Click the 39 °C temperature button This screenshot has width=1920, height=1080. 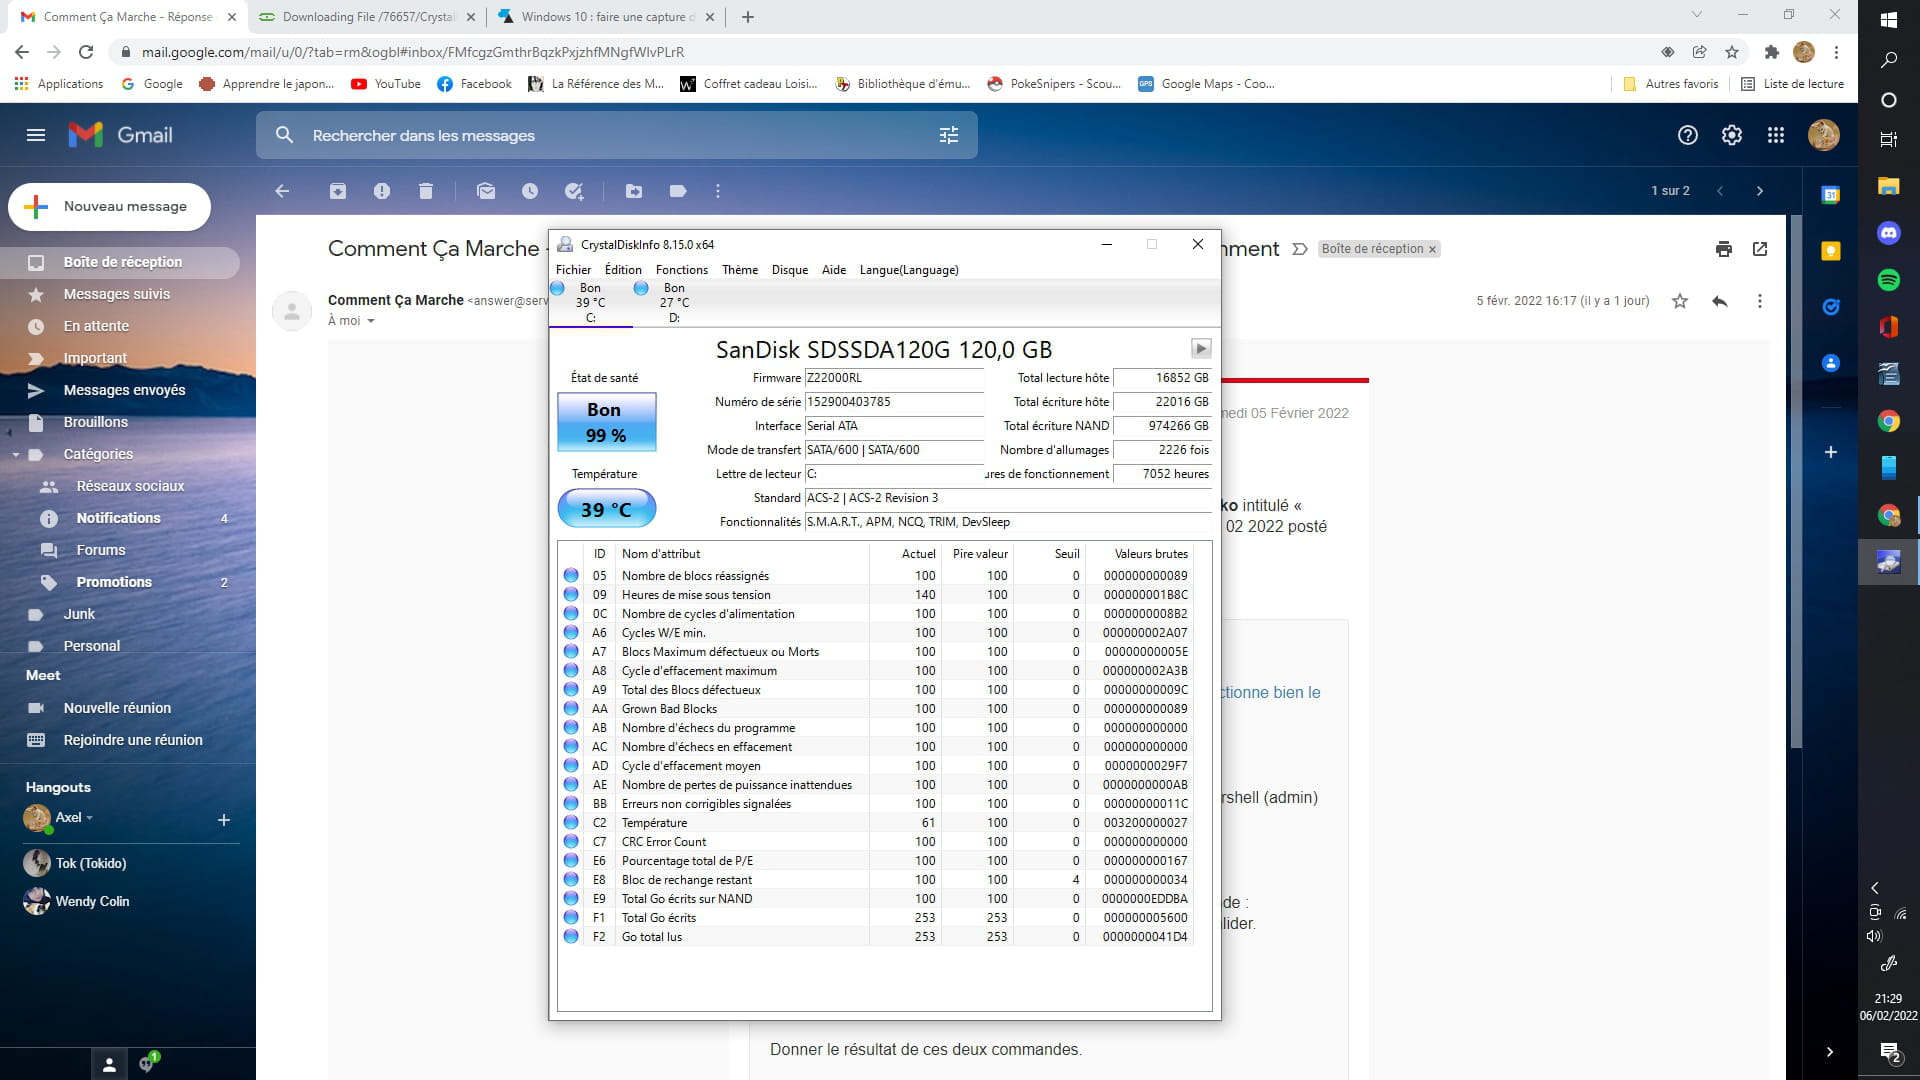coord(606,509)
